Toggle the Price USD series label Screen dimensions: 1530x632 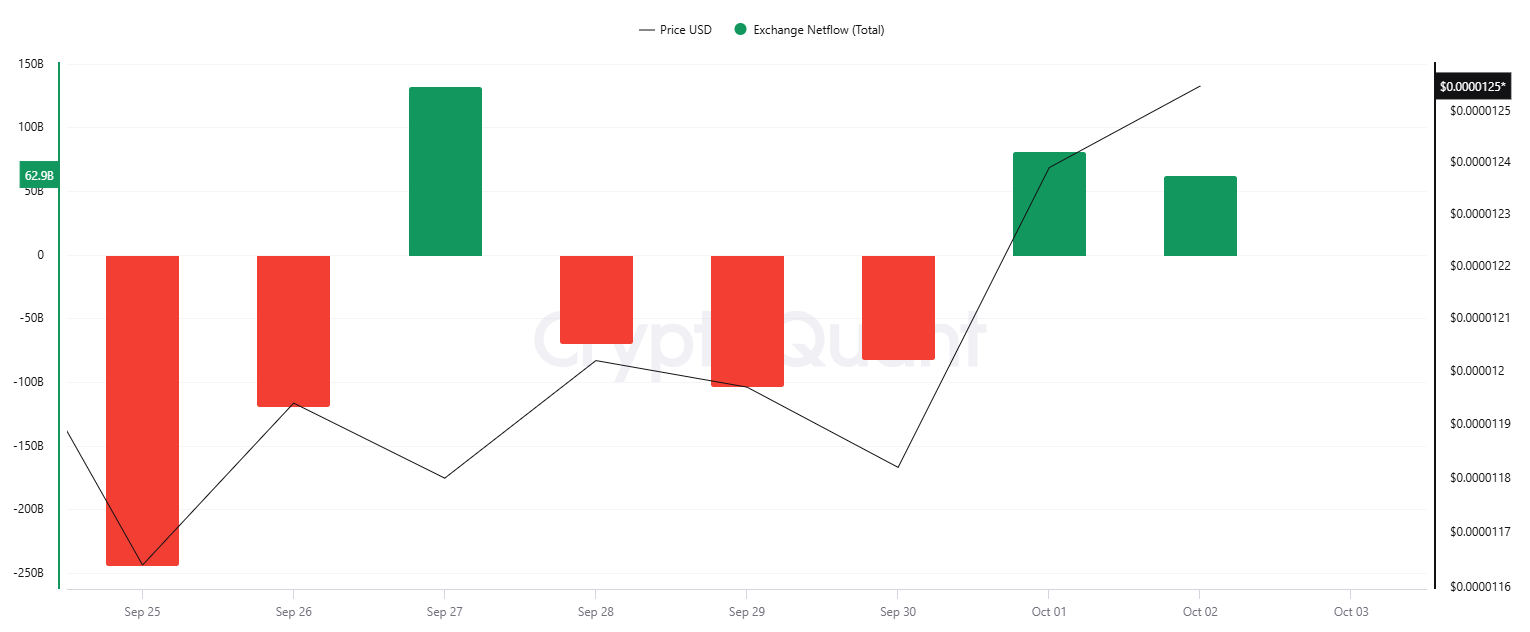click(686, 30)
